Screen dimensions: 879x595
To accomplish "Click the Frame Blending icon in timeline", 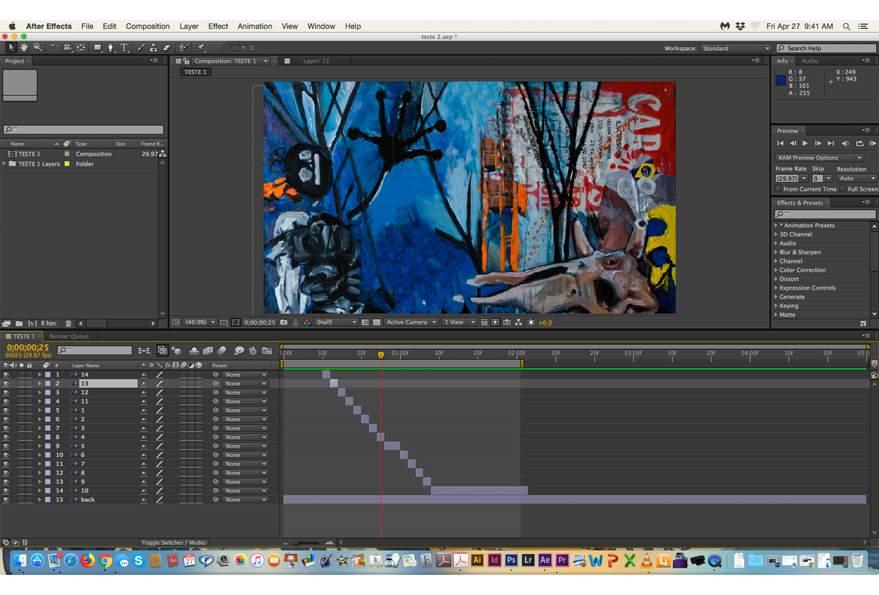I will pyautogui.click(x=207, y=350).
